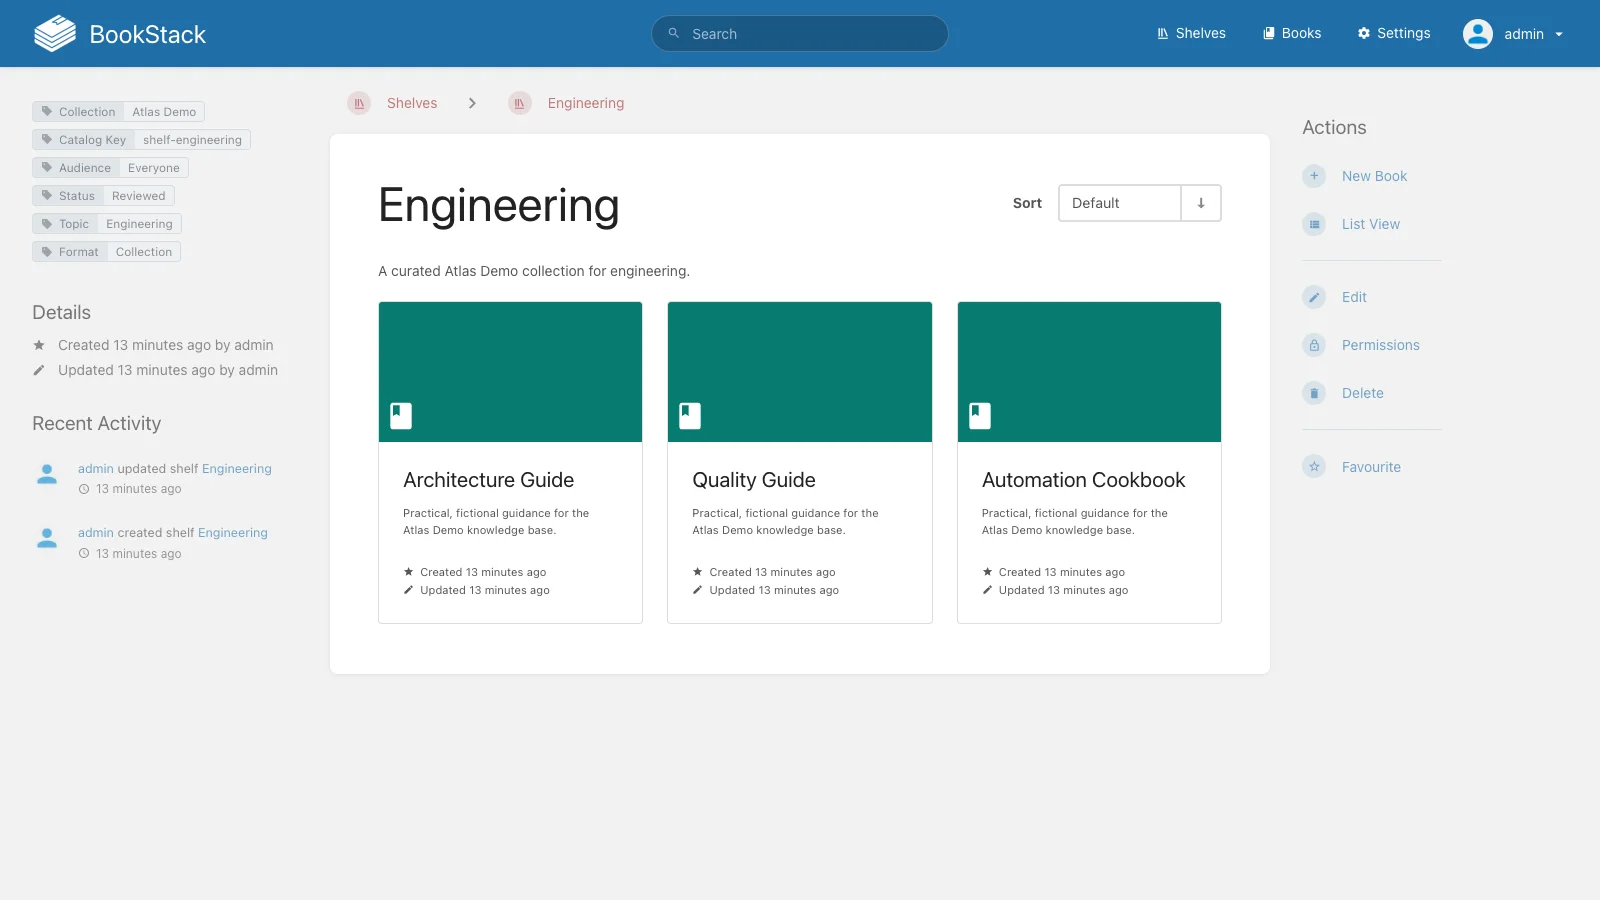Click the Permissions lock icon

click(1314, 345)
